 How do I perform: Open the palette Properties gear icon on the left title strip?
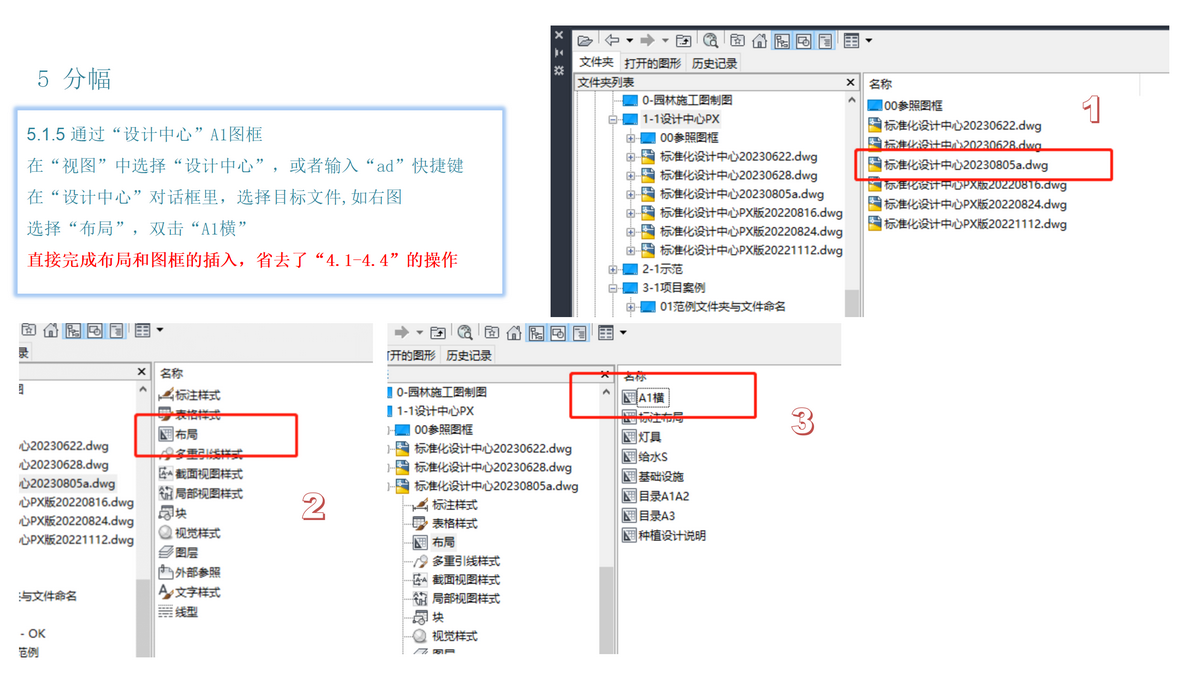coord(559,71)
